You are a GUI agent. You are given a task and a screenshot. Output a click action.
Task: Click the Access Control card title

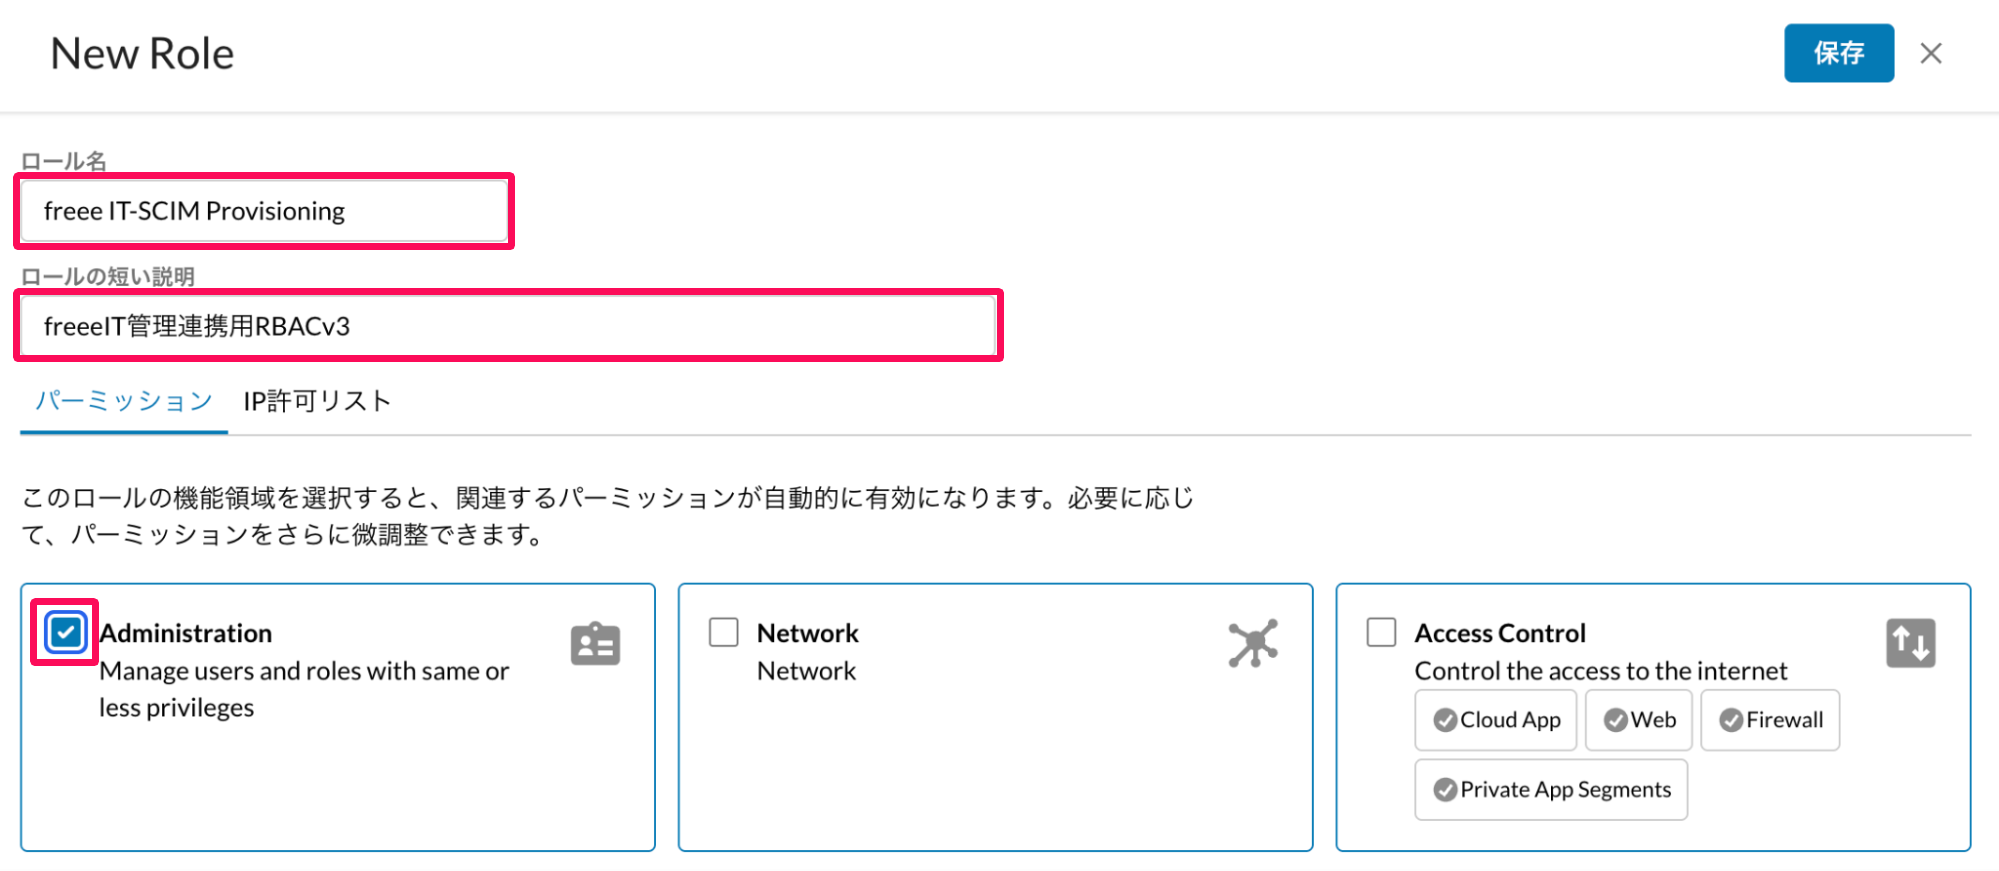tap(1500, 633)
